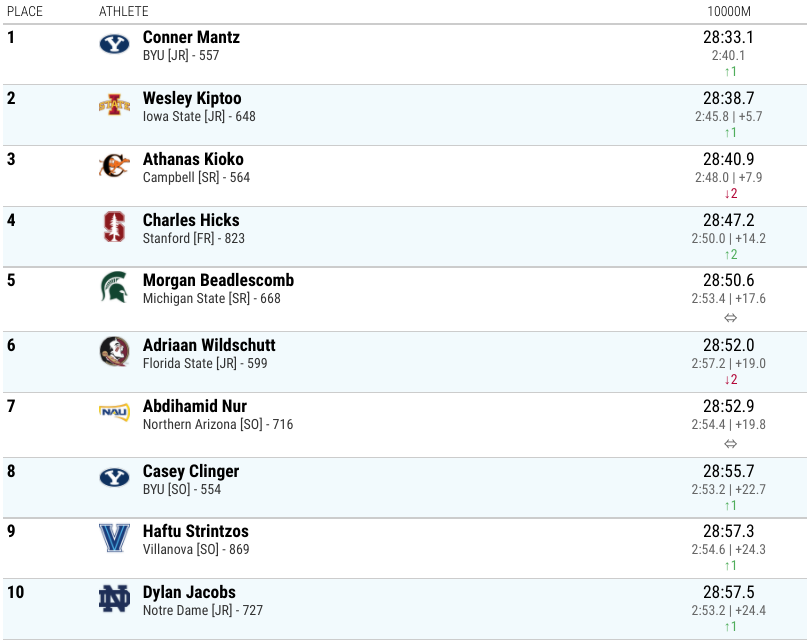Select the red down-2 indicator for Kioko
This screenshot has height=640, width=807.
(731, 193)
